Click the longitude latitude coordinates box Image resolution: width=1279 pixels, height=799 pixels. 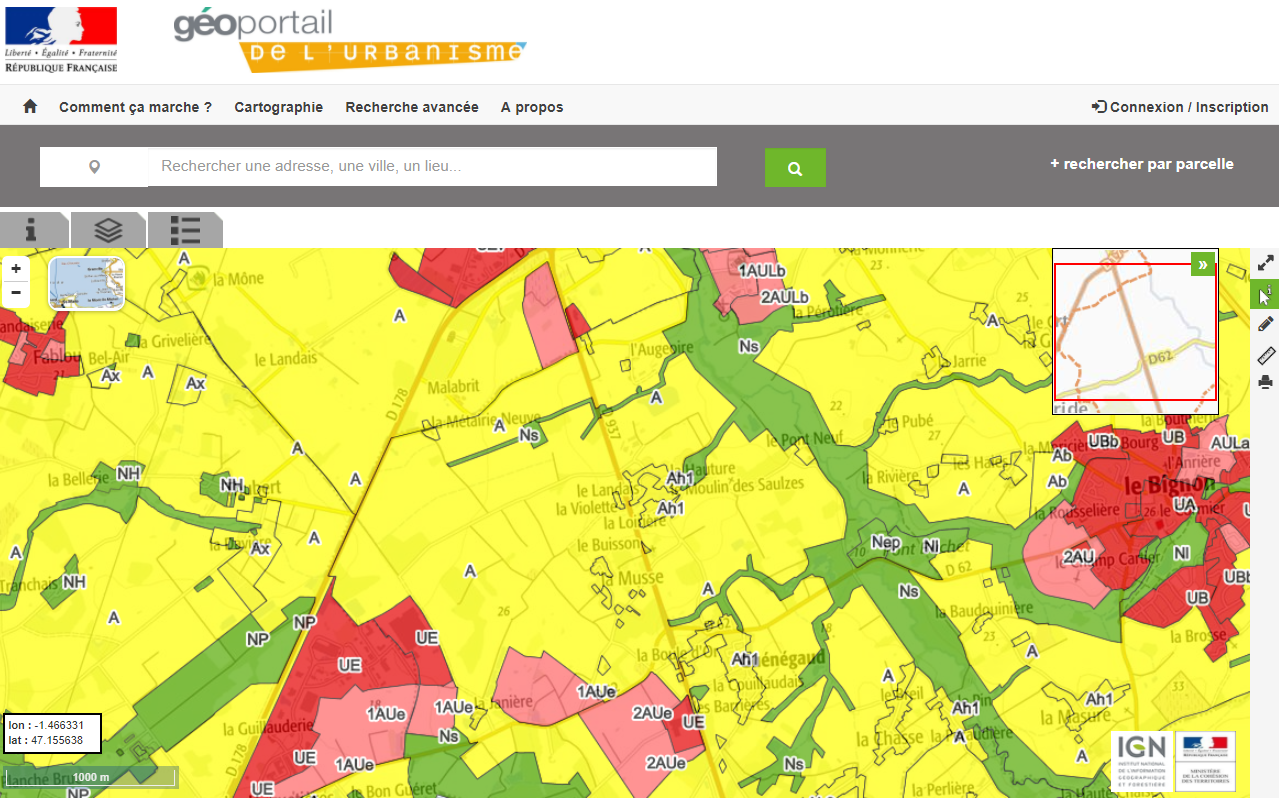coord(53,733)
